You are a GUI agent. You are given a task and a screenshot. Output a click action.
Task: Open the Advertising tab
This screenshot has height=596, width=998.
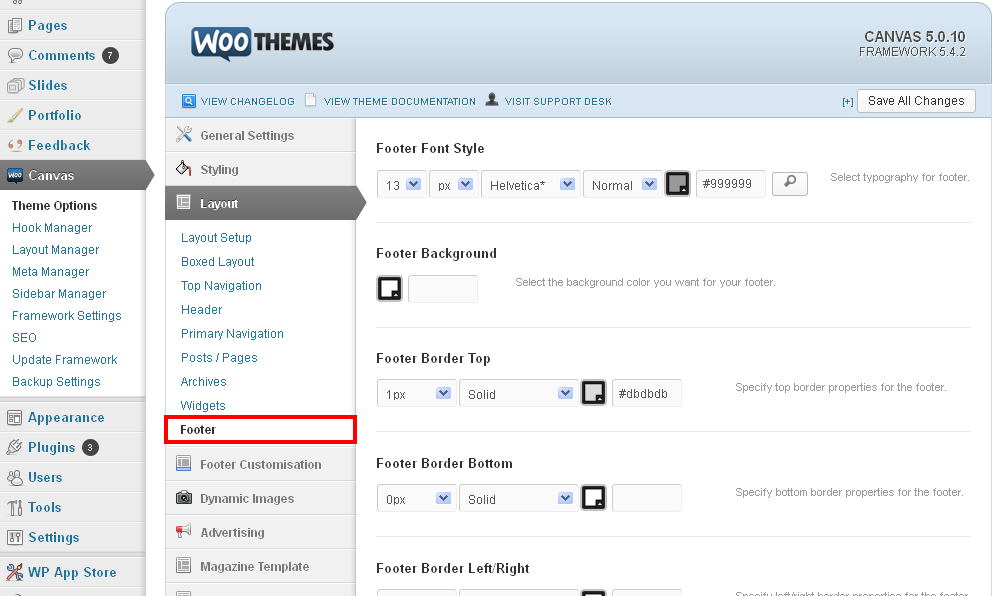(260, 532)
